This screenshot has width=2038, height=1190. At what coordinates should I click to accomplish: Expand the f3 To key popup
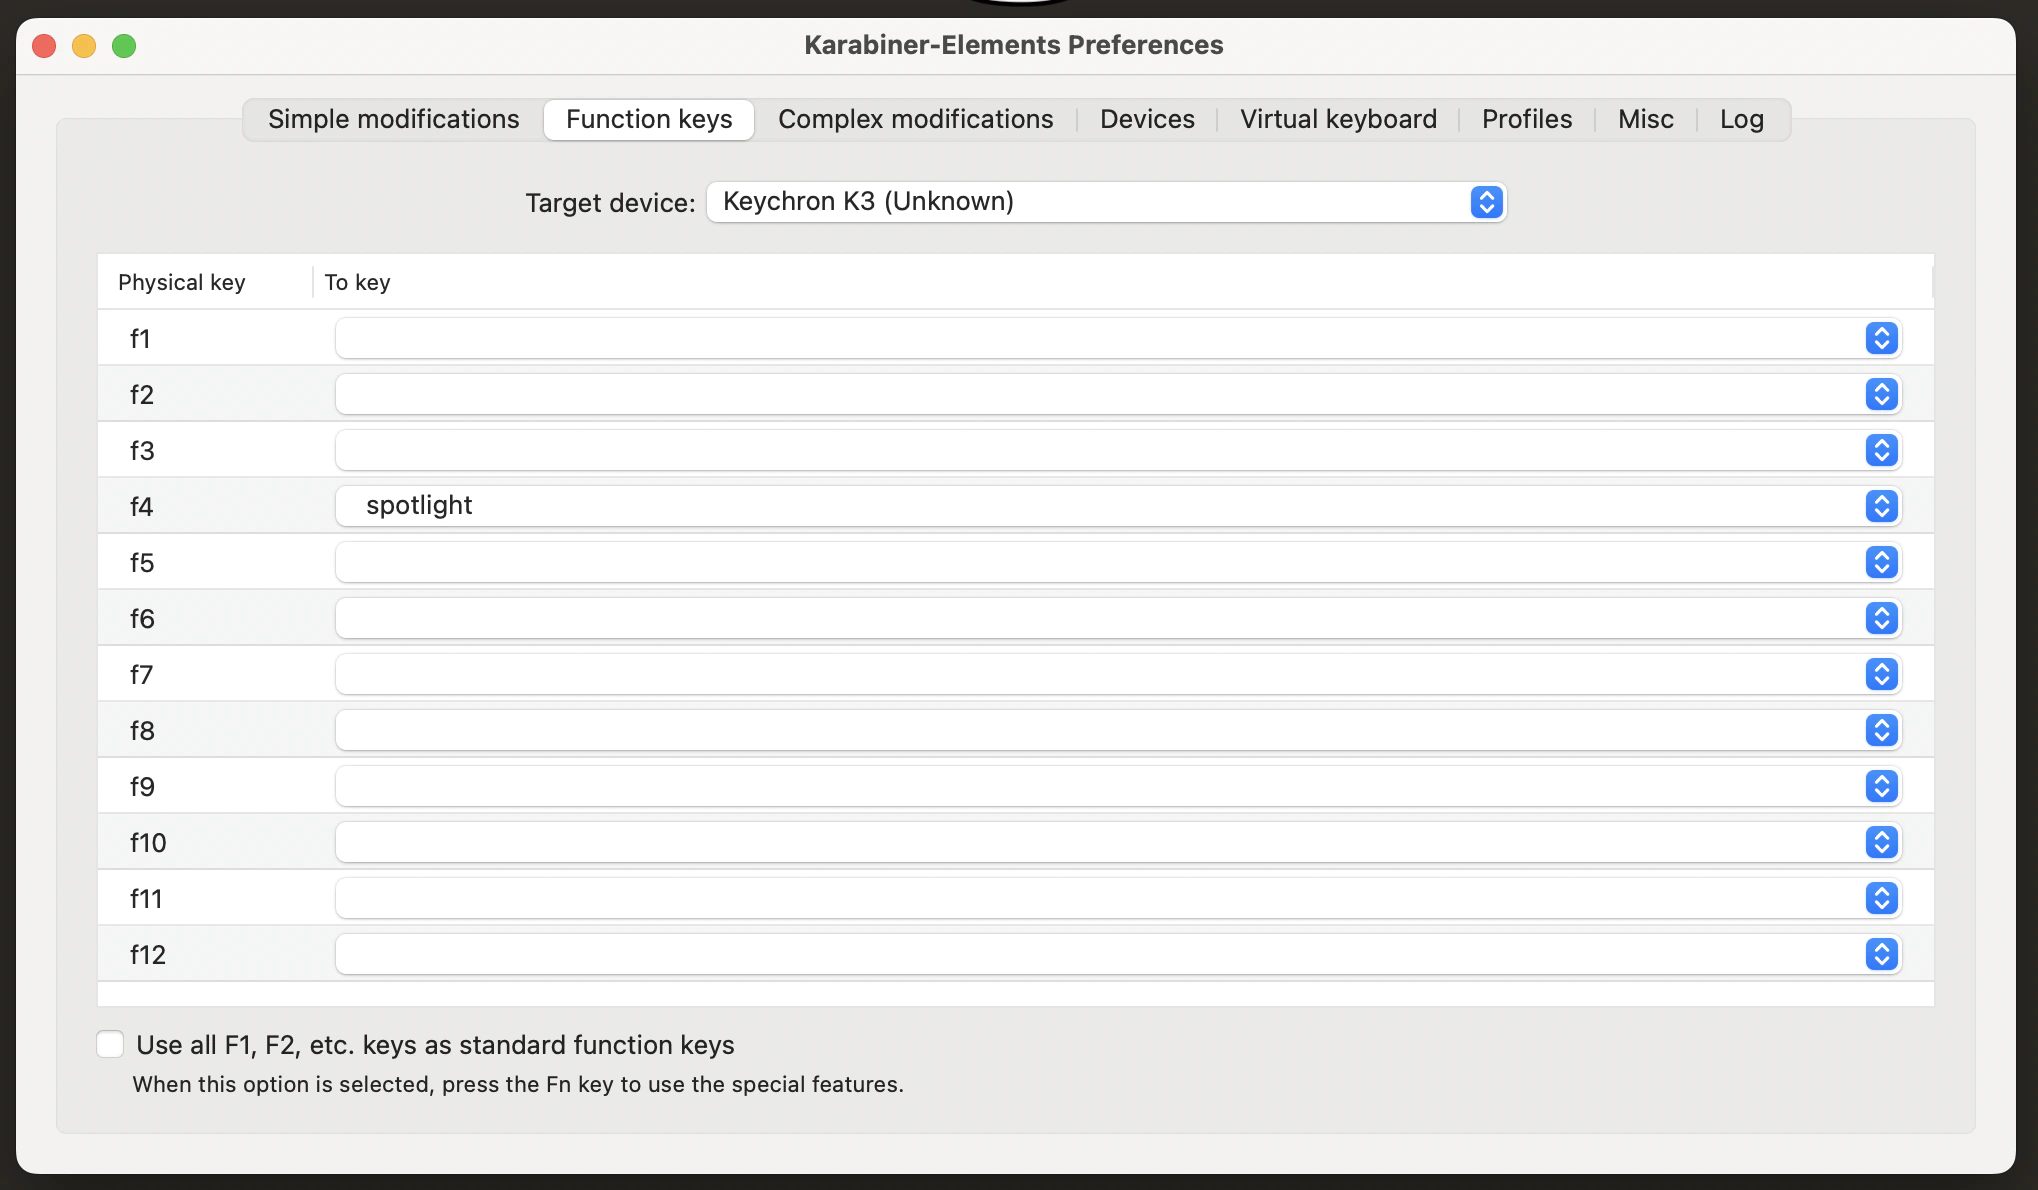[1117, 450]
